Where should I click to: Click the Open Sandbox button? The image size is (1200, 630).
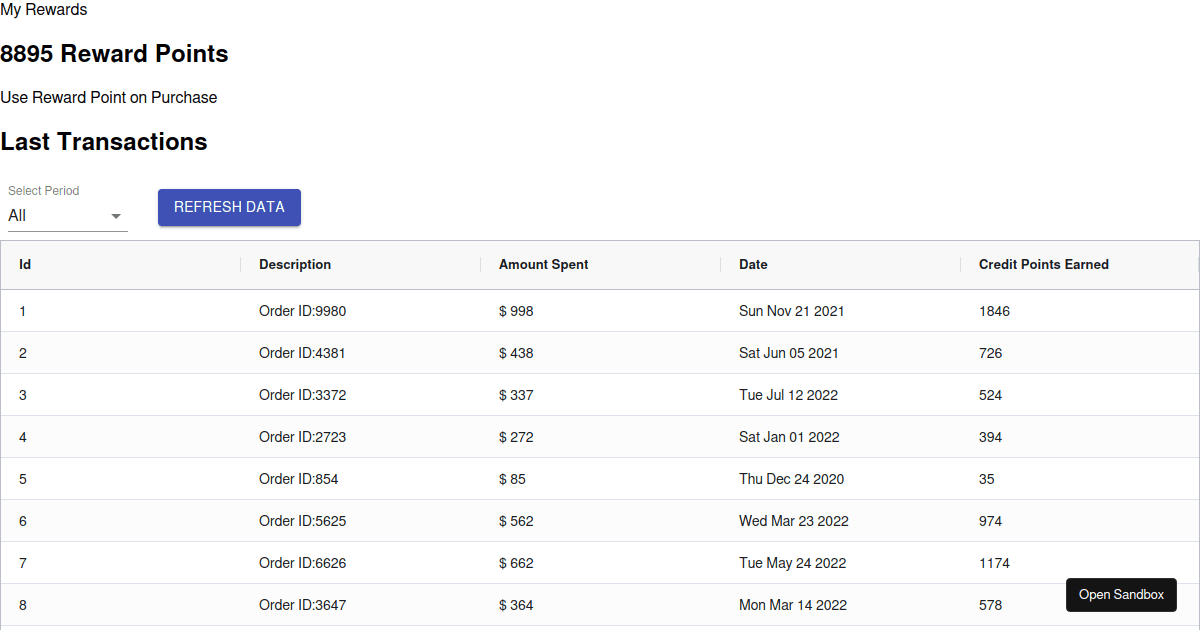coord(1121,594)
